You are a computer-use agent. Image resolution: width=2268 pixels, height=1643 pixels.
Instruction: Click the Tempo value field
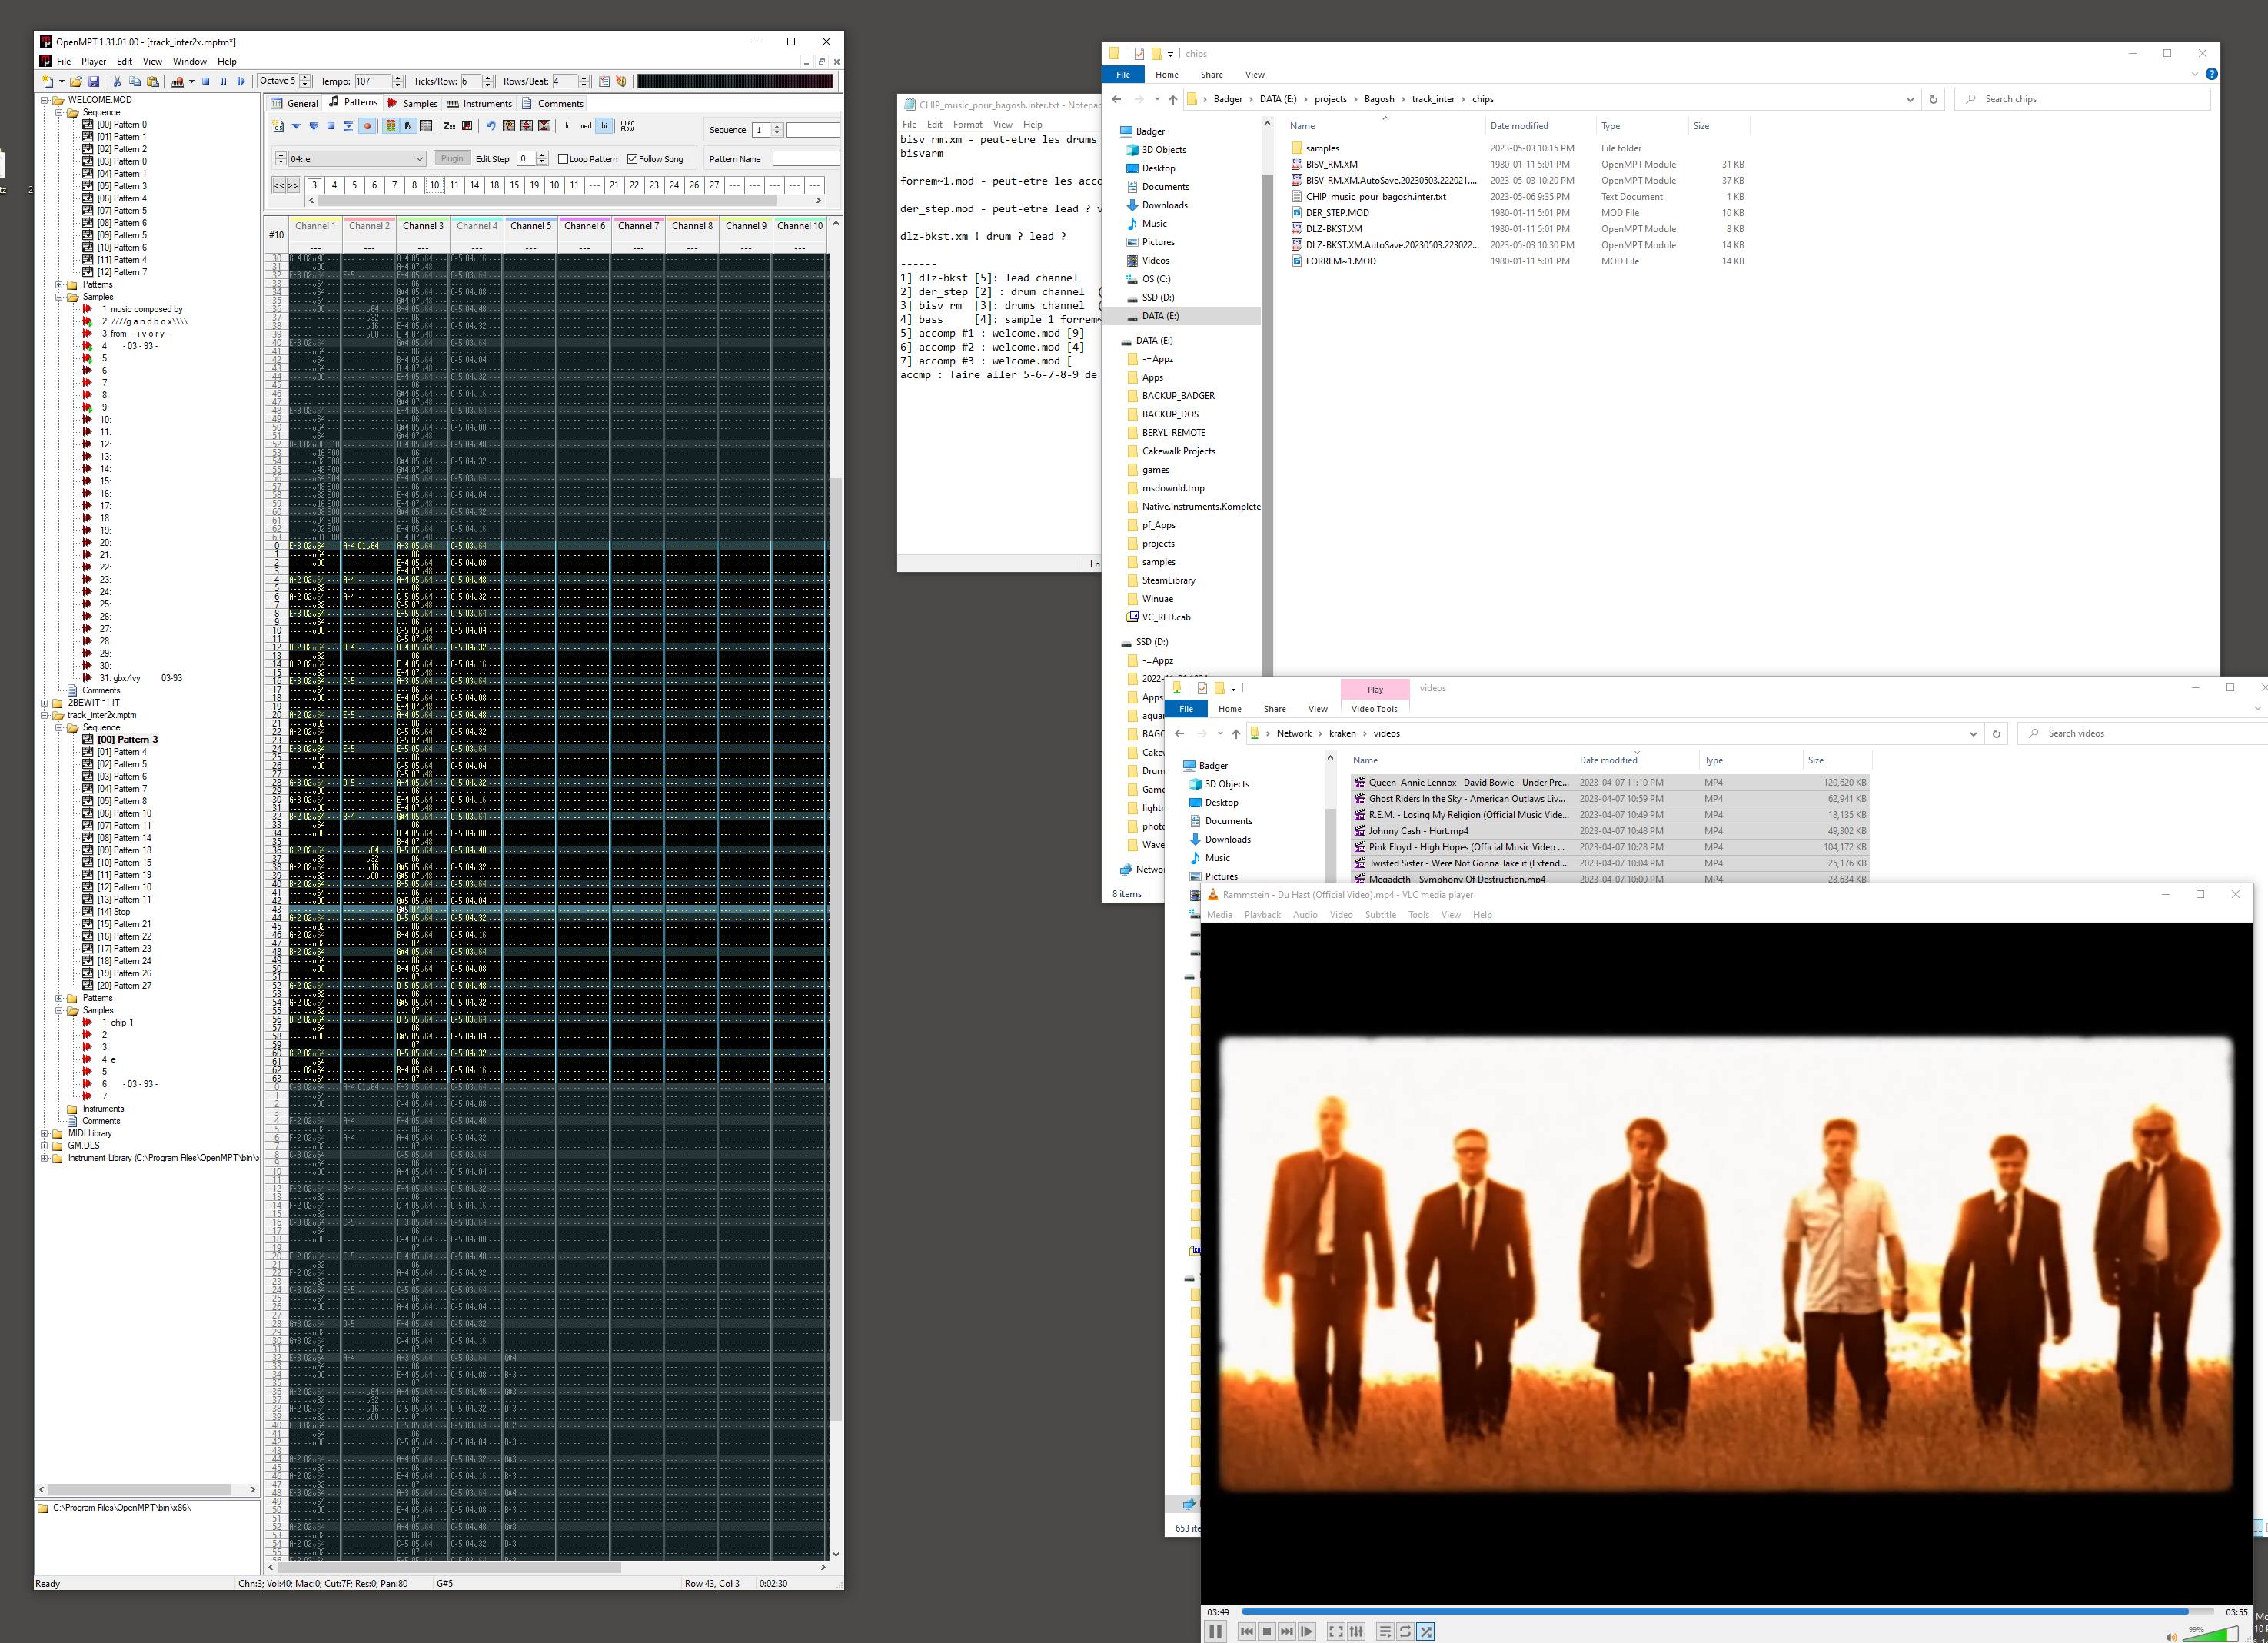click(372, 81)
